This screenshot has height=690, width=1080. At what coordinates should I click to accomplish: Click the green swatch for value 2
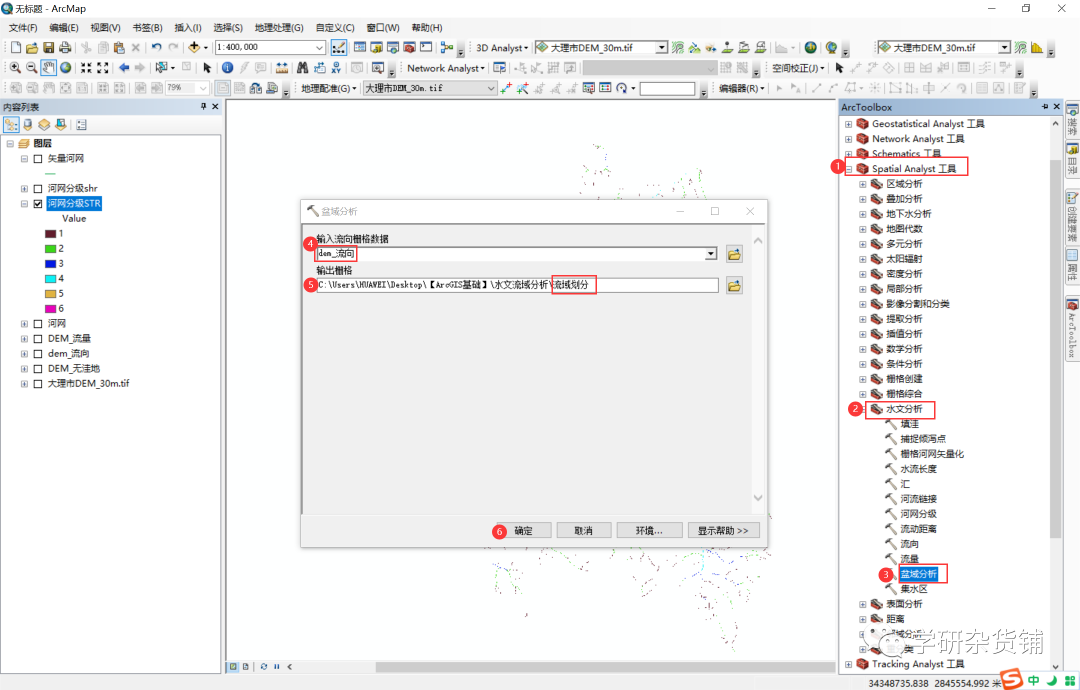50,249
